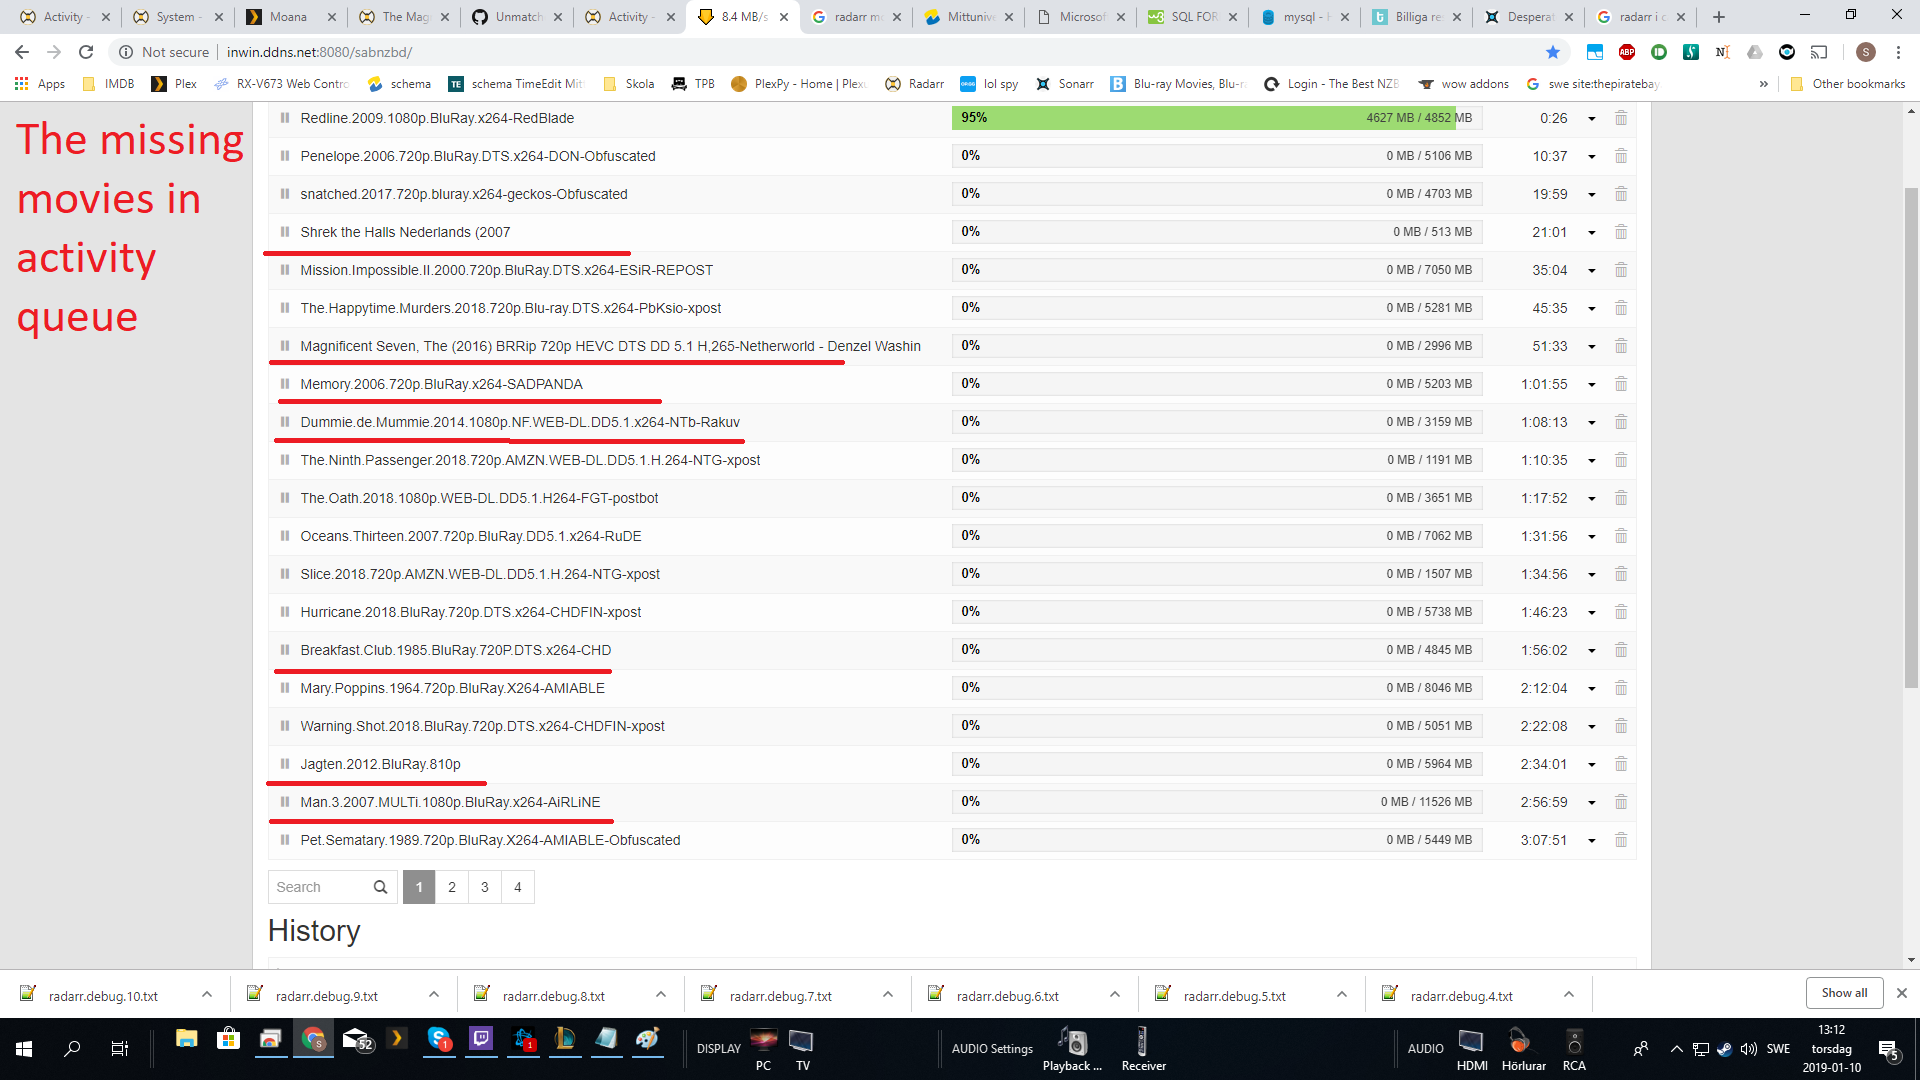Open the Twitch app in the taskbar
This screenshot has width=1920, height=1080.
[481, 1040]
